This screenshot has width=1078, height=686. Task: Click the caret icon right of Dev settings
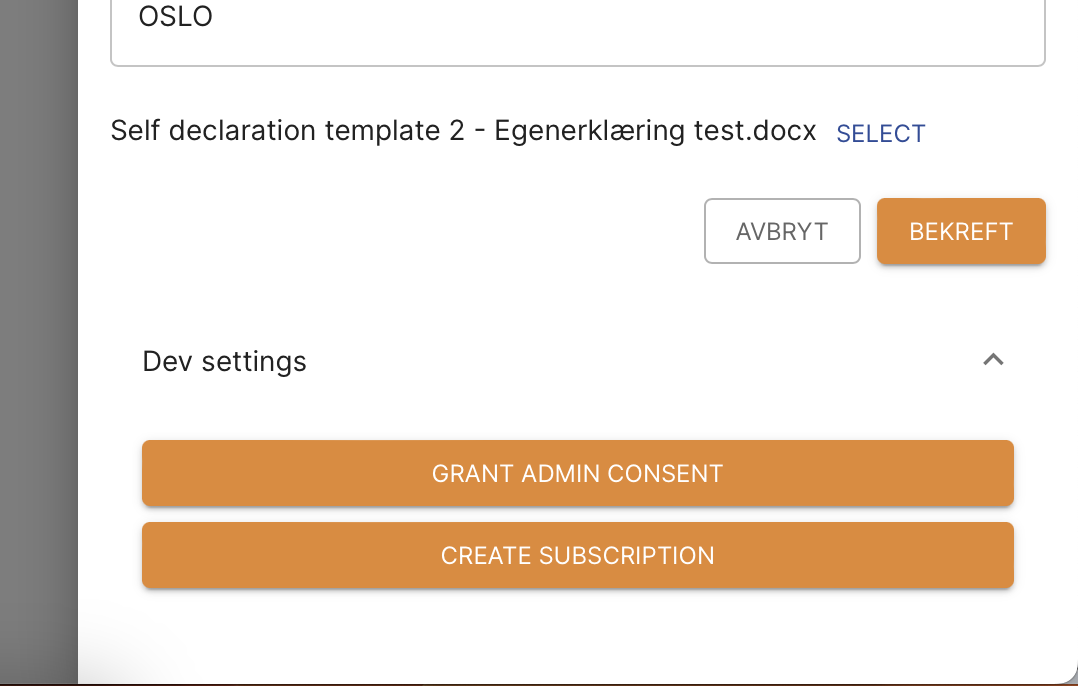pos(993,360)
